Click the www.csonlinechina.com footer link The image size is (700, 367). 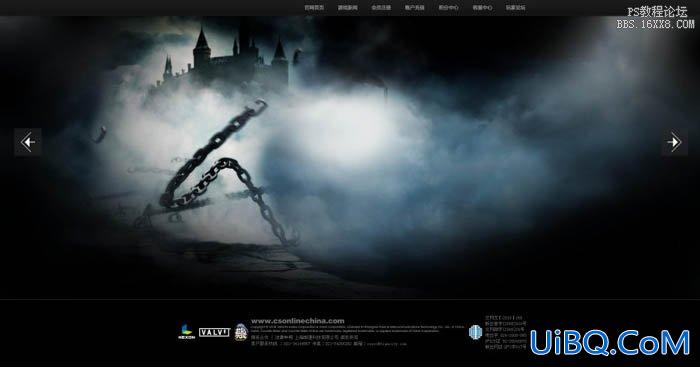[x=298, y=321]
